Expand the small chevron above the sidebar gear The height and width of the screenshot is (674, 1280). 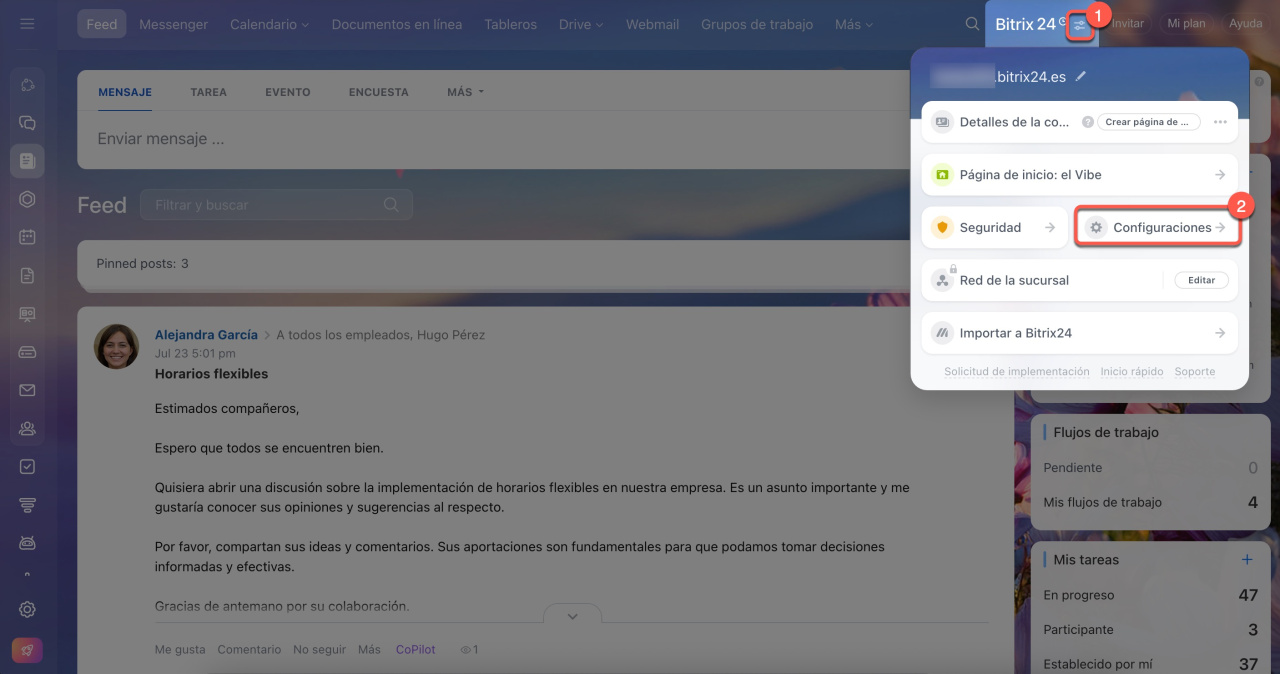pyautogui.click(x=27, y=575)
